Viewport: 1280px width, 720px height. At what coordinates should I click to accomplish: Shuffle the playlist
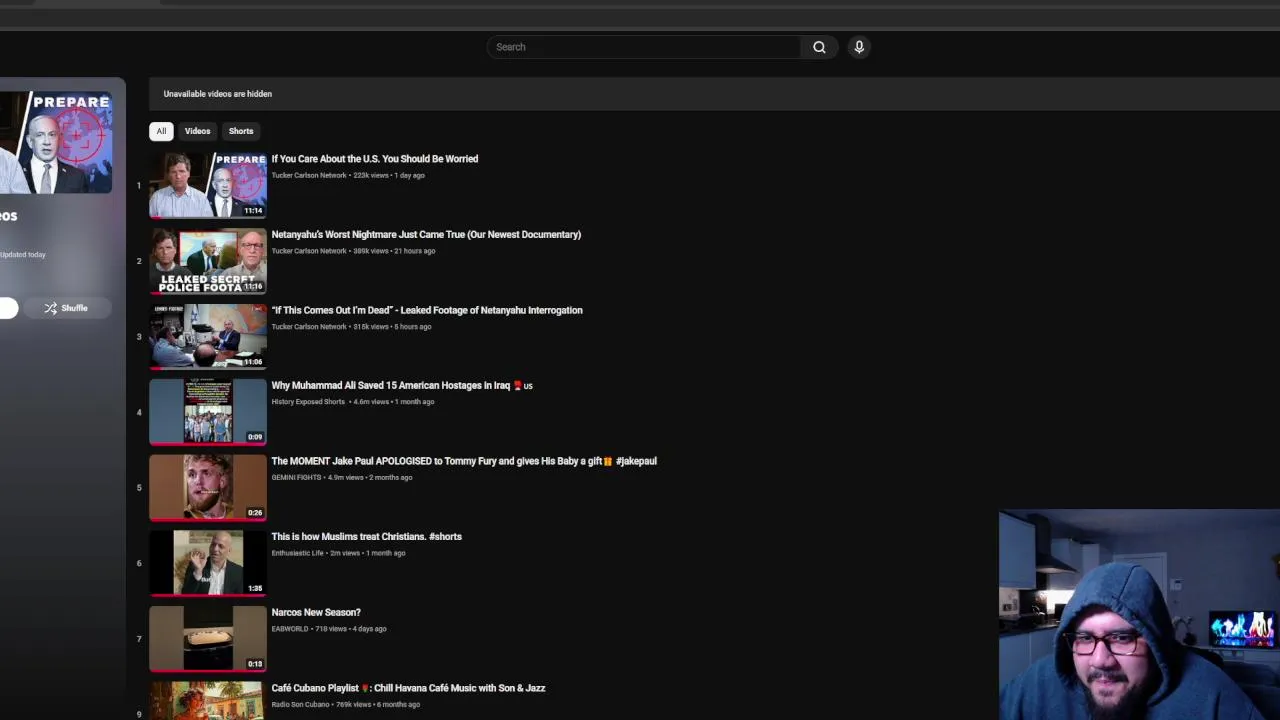[x=67, y=308]
